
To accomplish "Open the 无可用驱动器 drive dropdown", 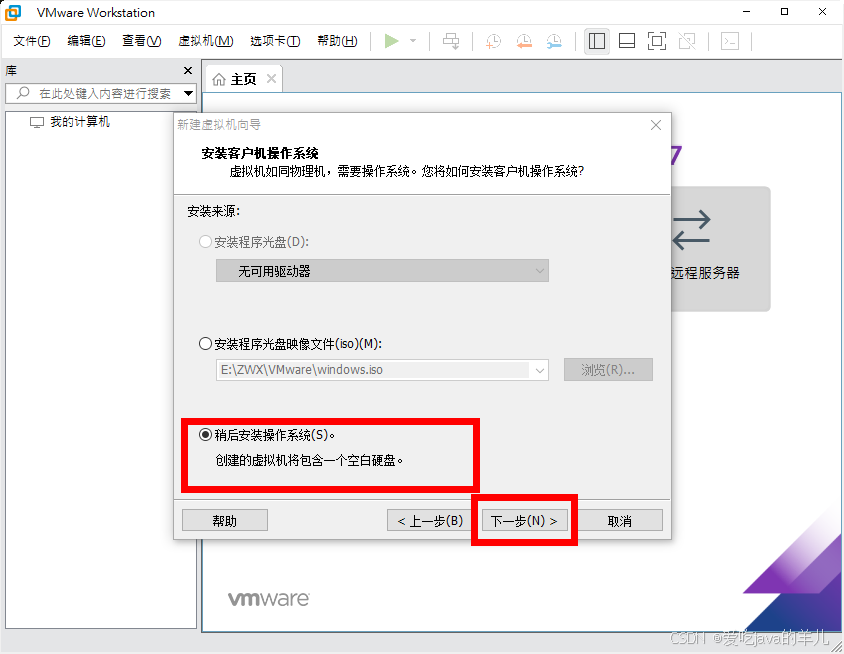I will click(x=382, y=271).
